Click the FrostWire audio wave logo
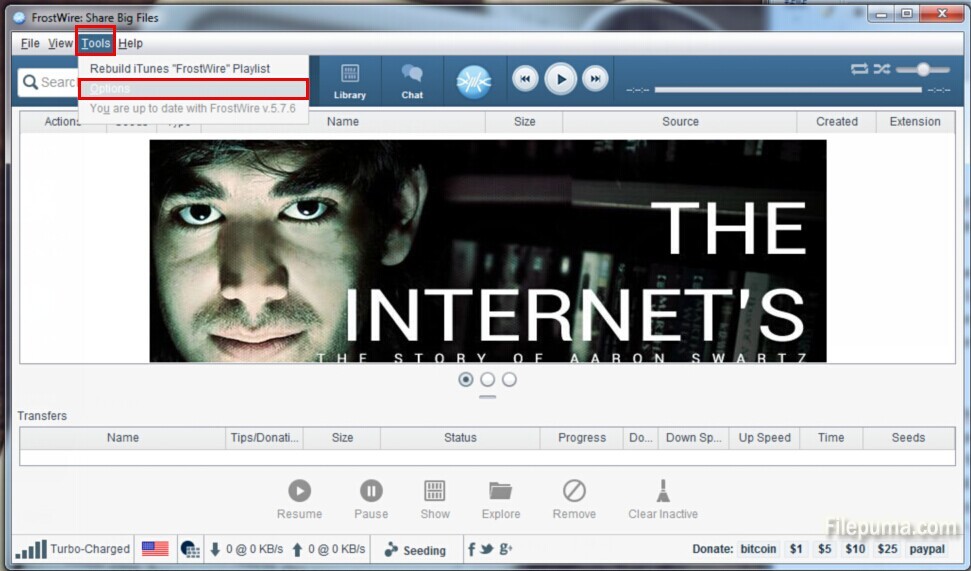971x571 pixels. pos(474,80)
